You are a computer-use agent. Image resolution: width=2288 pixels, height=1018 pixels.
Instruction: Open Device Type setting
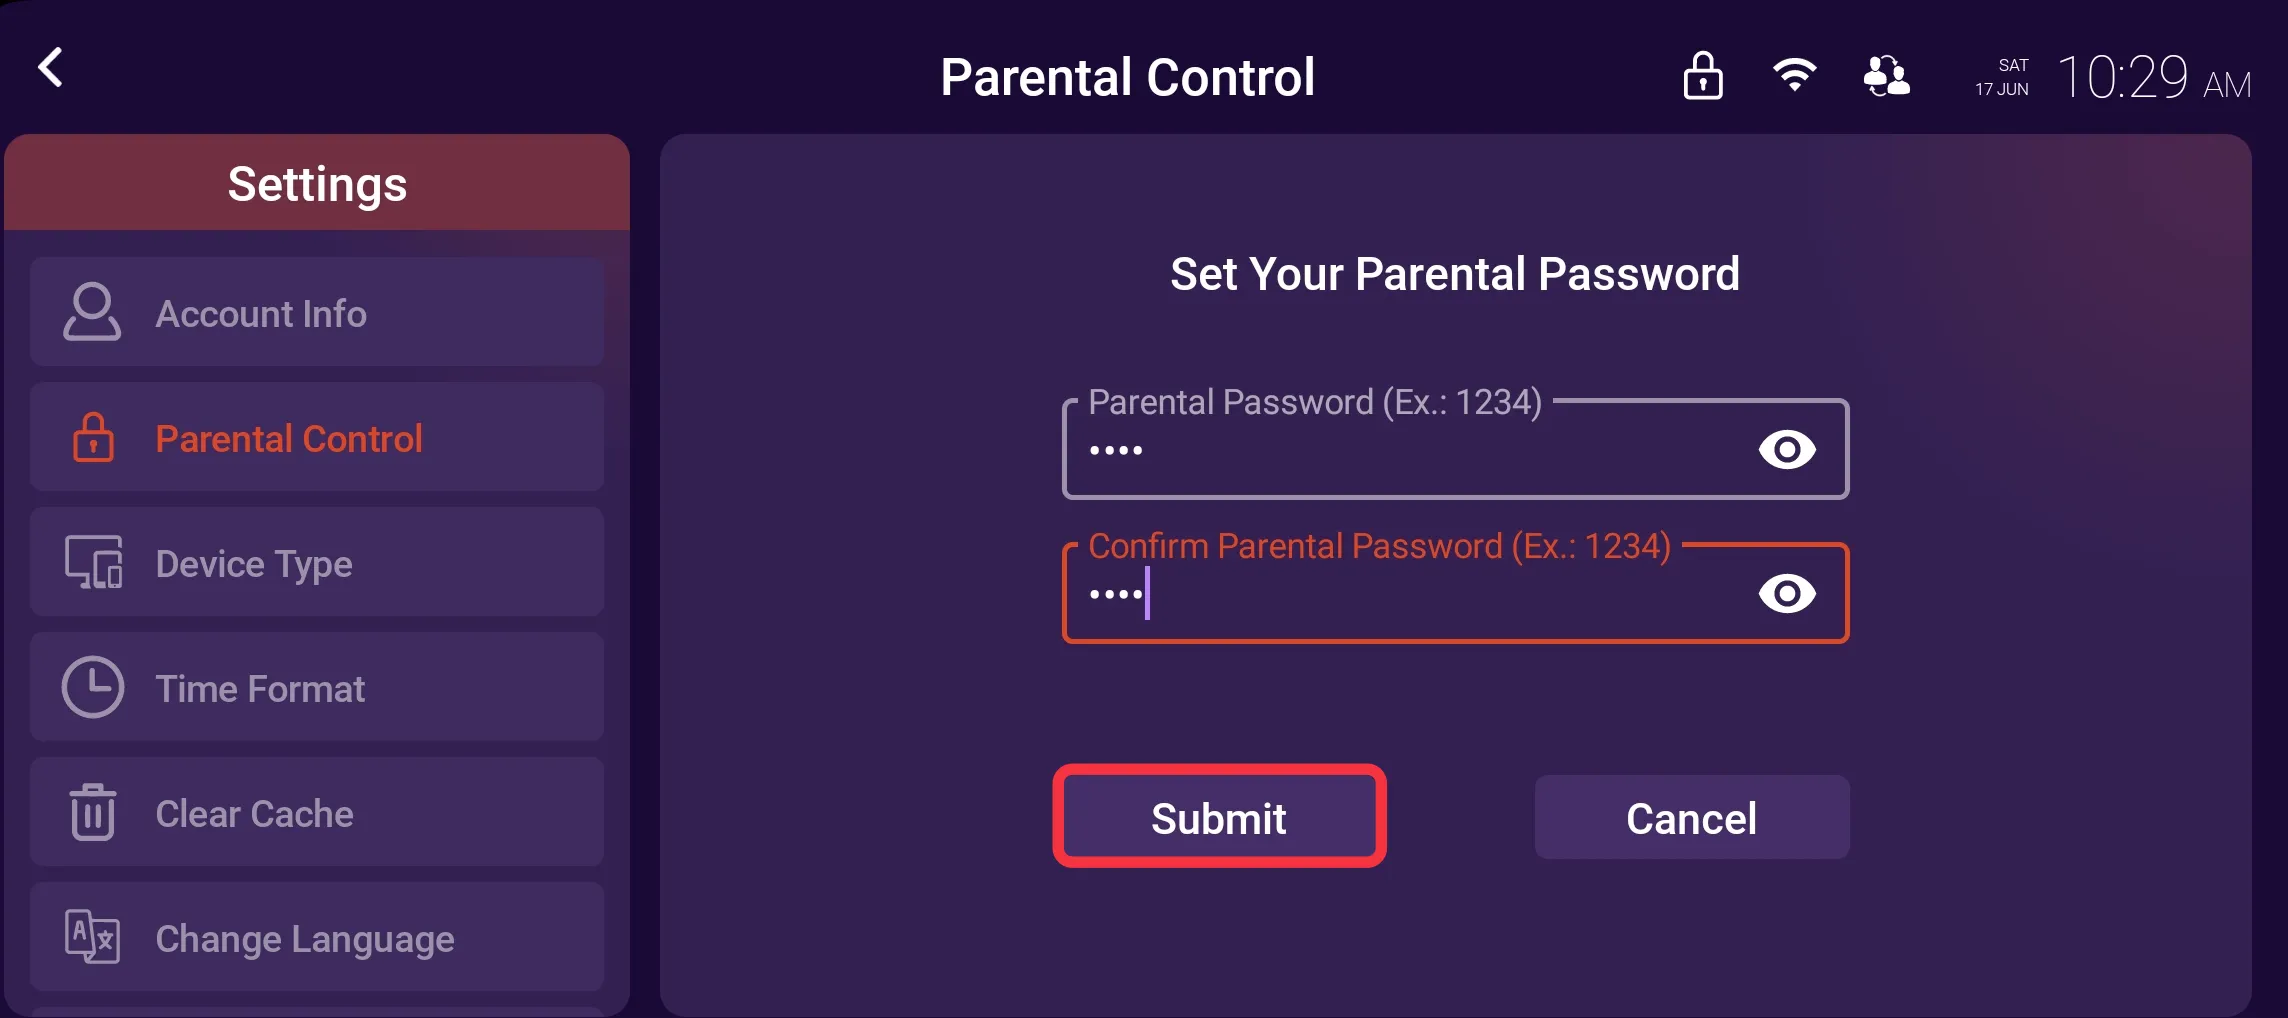(x=317, y=562)
